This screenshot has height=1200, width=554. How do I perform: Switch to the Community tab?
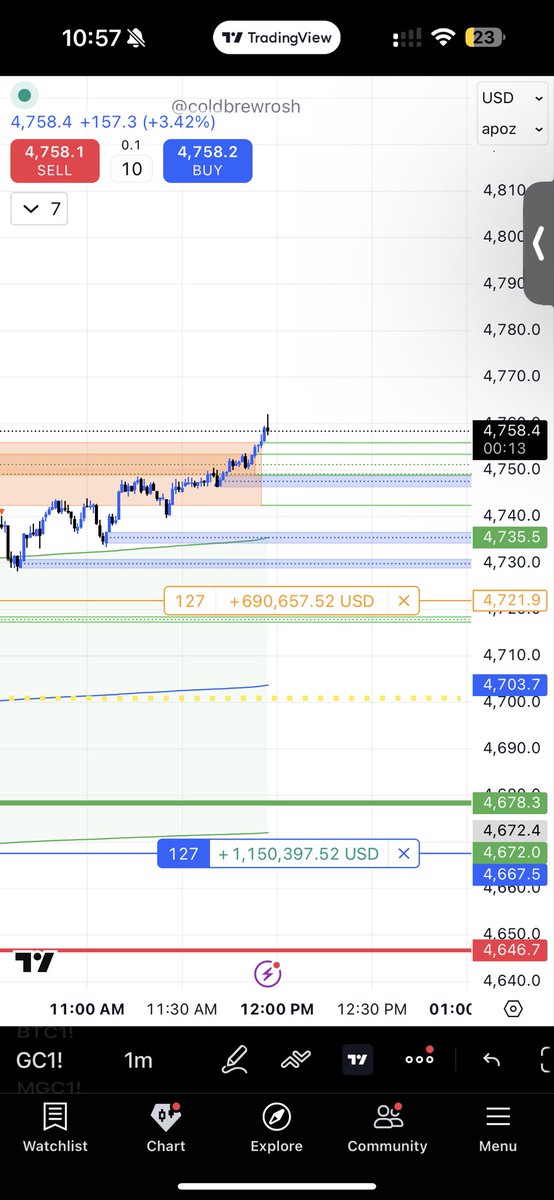[x=387, y=1128]
